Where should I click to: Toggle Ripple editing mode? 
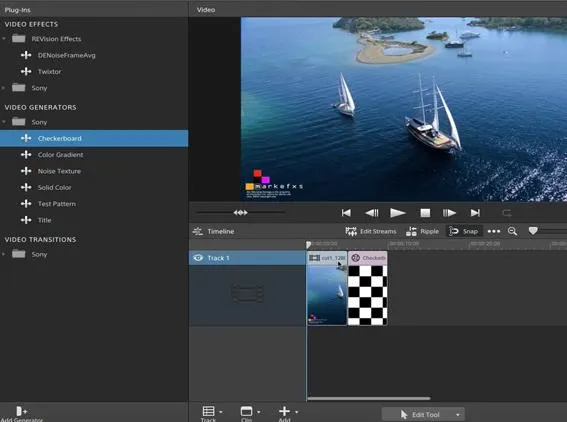(x=422, y=231)
